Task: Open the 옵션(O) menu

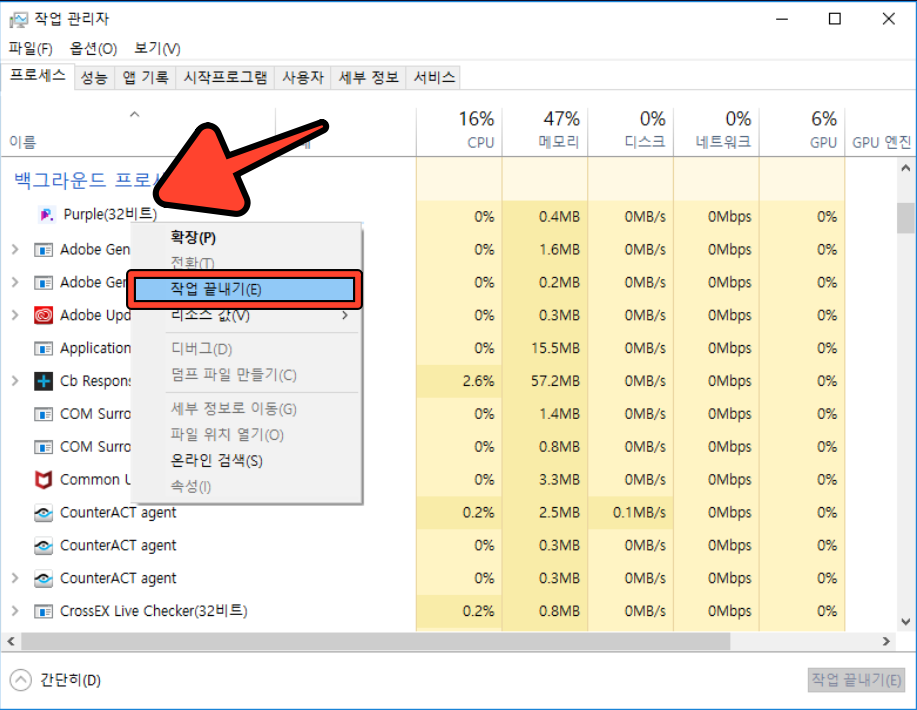Action: pos(93,49)
